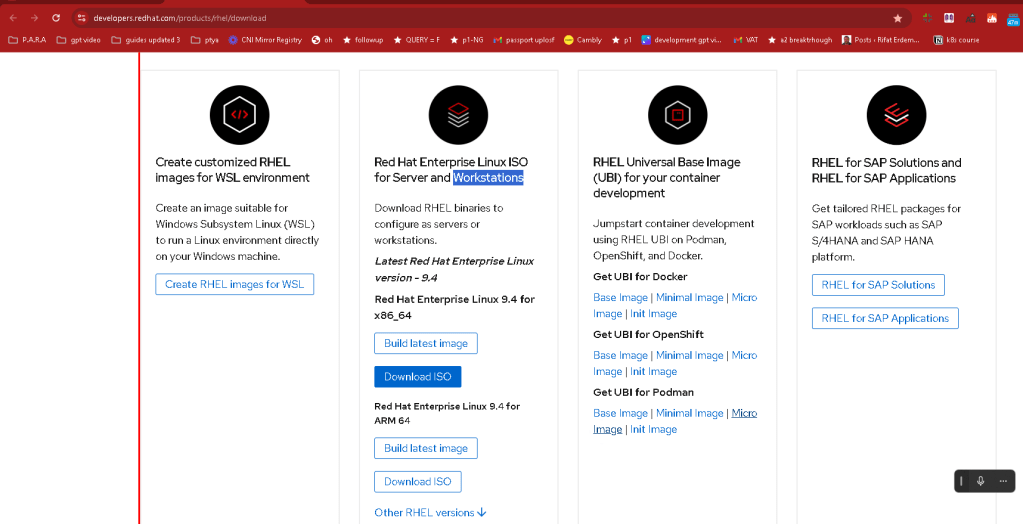Reload the page with the refresh icon
Viewport: 1023px width, 524px height.
pyautogui.click(x=56, y=18)
